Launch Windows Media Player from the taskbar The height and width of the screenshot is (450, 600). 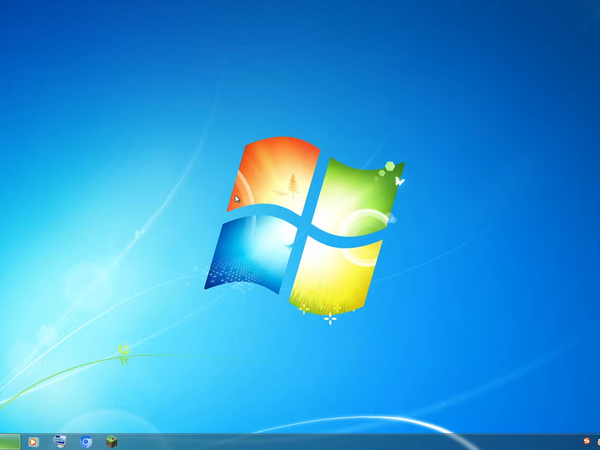tap(33, 442)
